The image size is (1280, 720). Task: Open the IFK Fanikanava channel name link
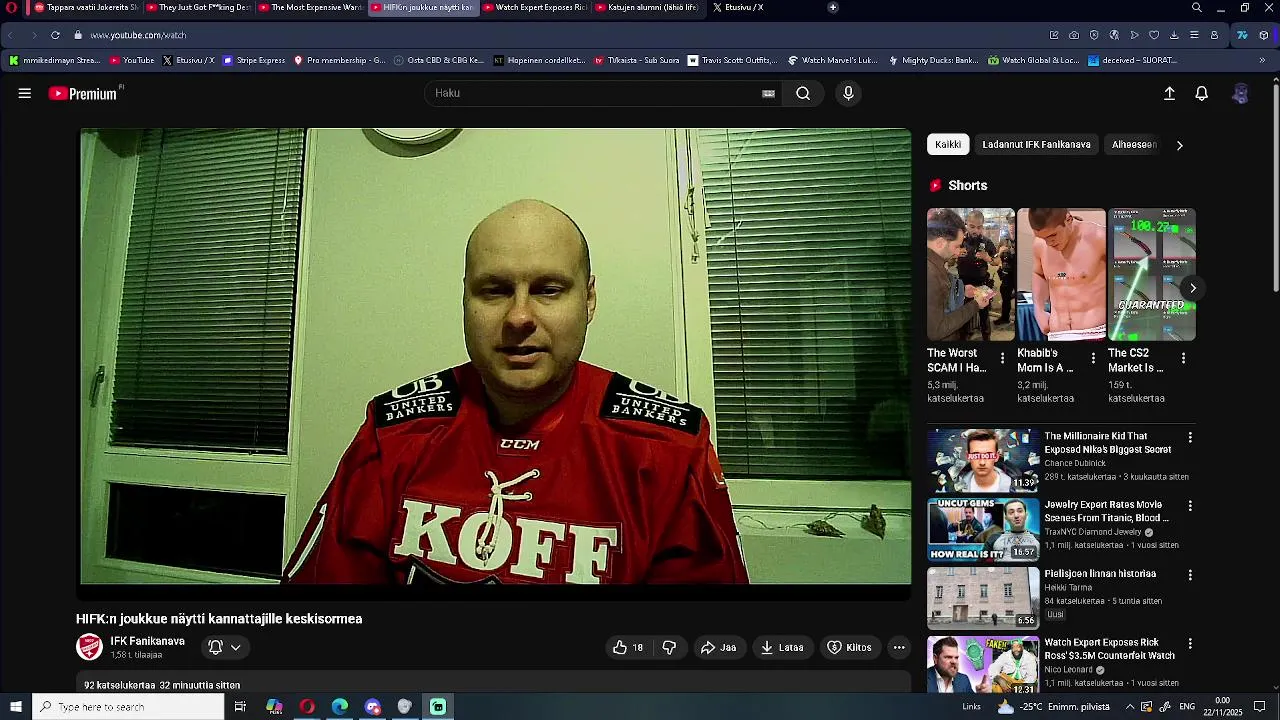[147, 641]
